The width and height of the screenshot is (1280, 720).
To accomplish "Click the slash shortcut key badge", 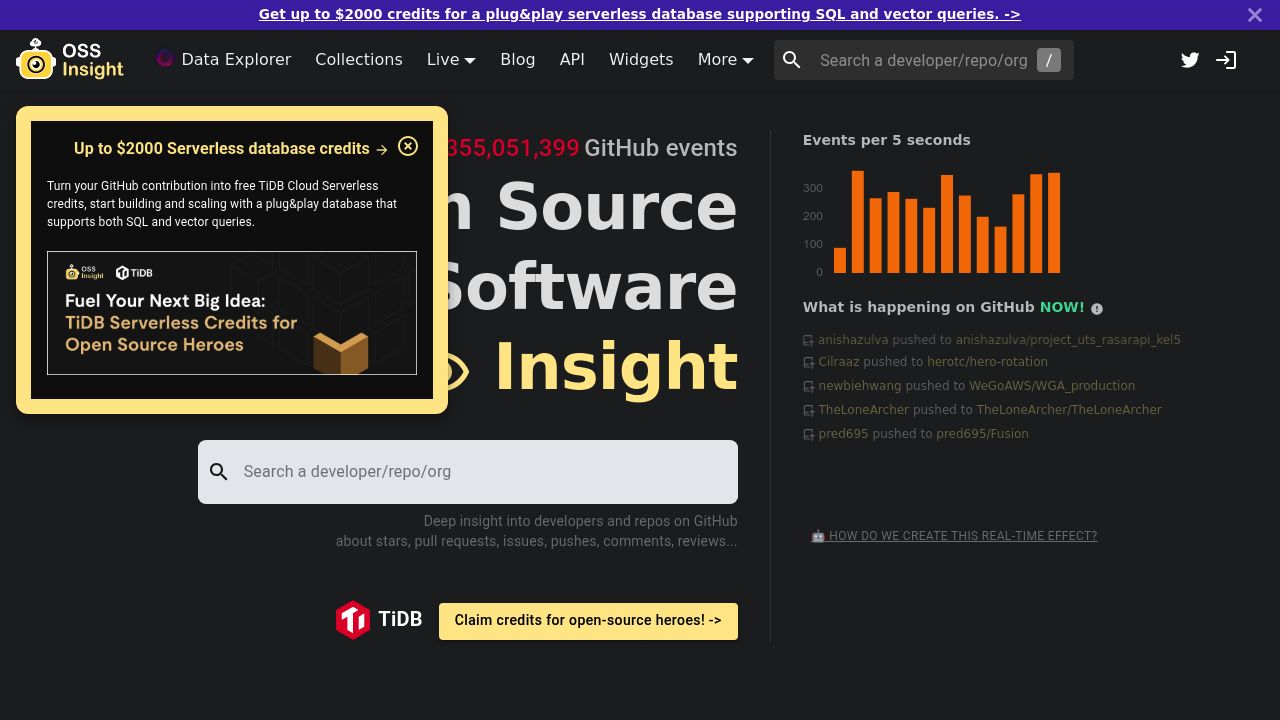I will [x=1049, y=60].
